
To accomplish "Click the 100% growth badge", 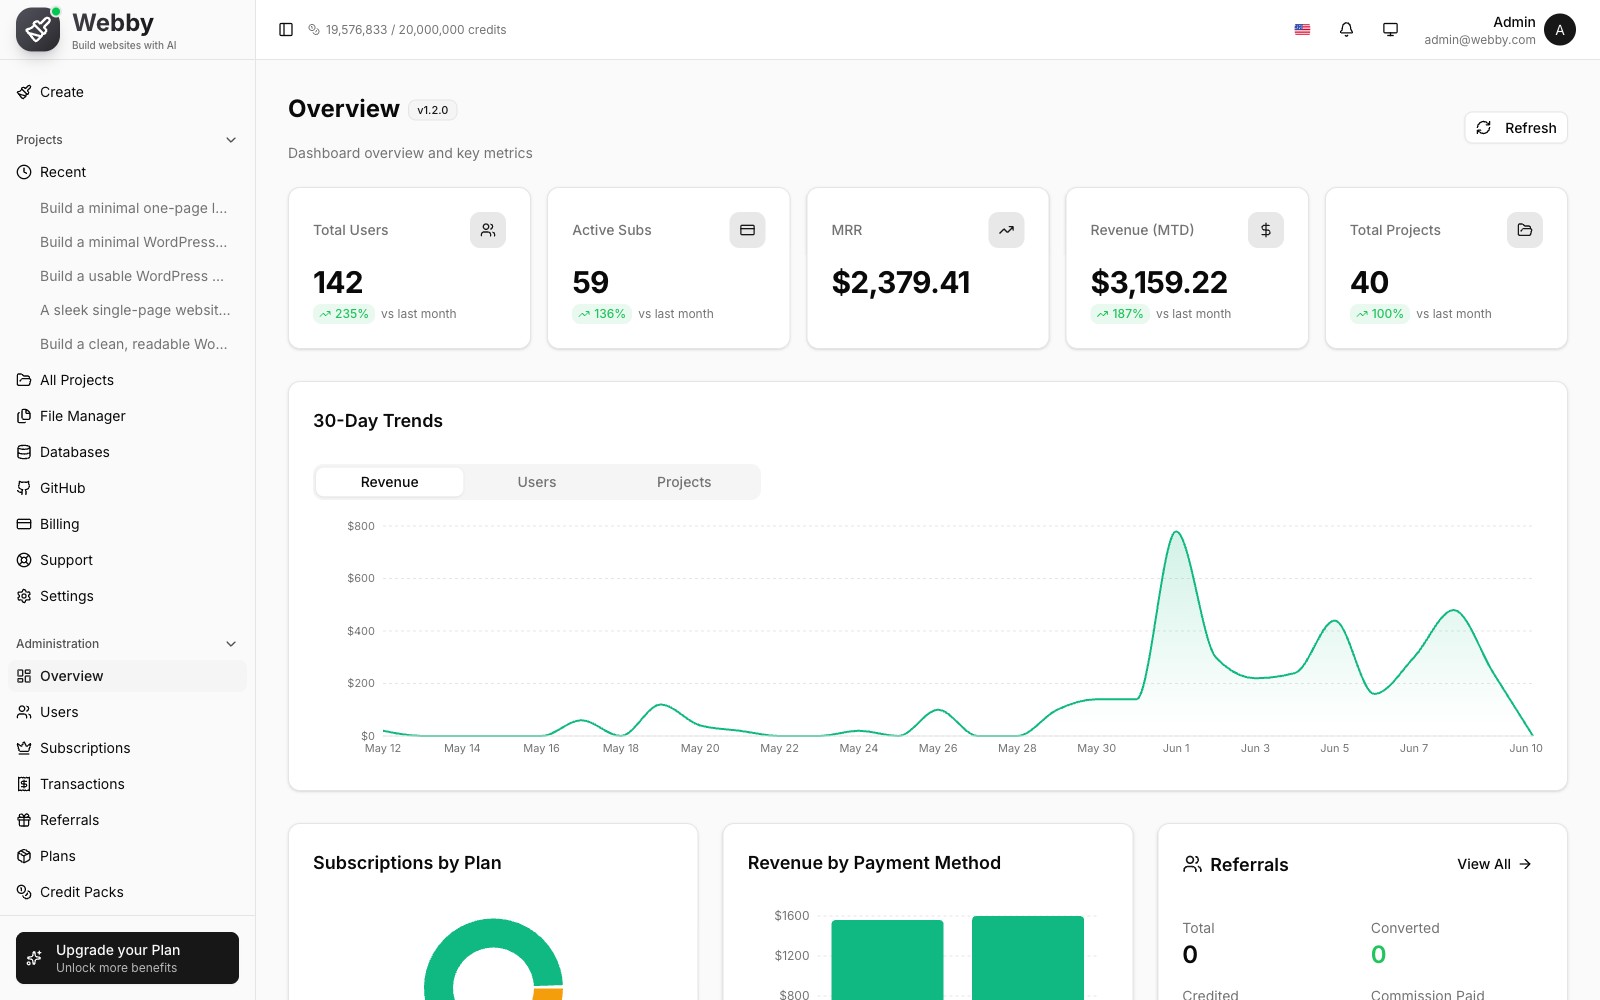I will (x=1380, y=314).
